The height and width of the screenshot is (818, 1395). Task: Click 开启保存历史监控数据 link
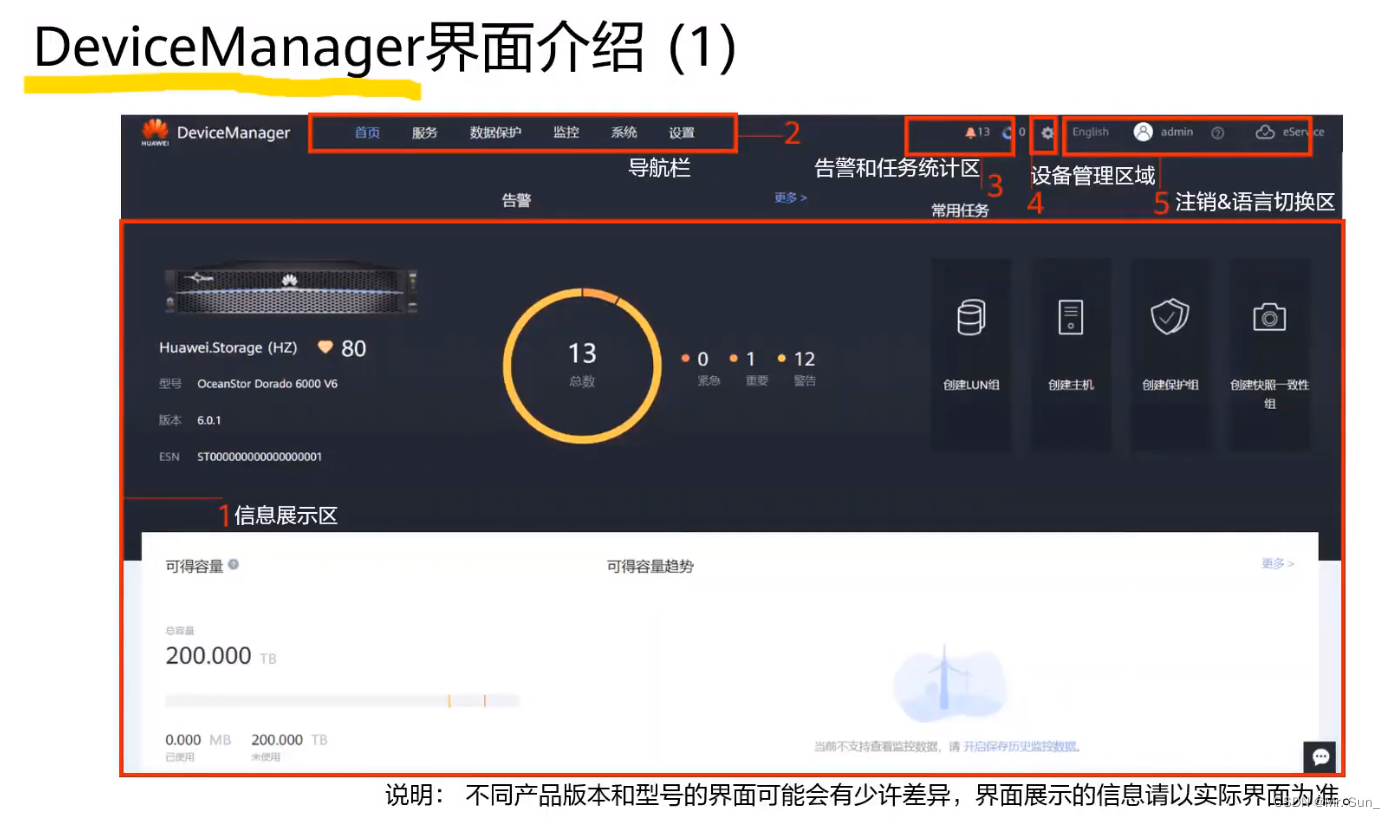coord(1020,746)
